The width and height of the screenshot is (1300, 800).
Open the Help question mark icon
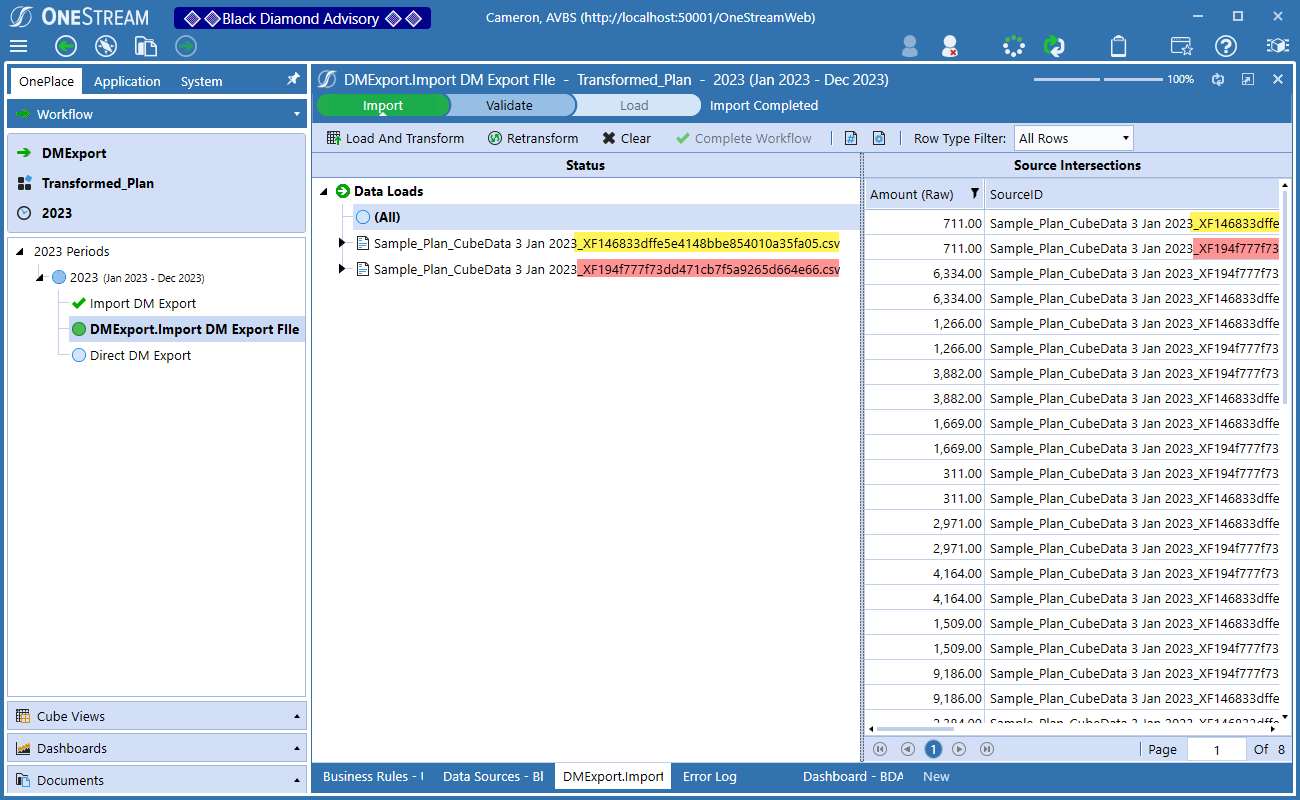(x=1226, y=46)
